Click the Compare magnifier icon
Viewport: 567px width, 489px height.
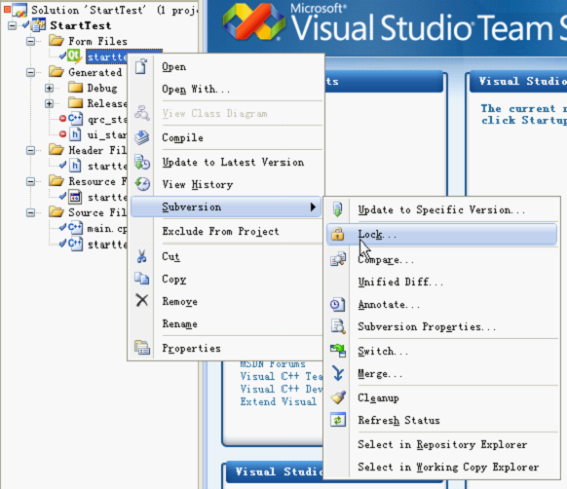click(x=338, y=259)
